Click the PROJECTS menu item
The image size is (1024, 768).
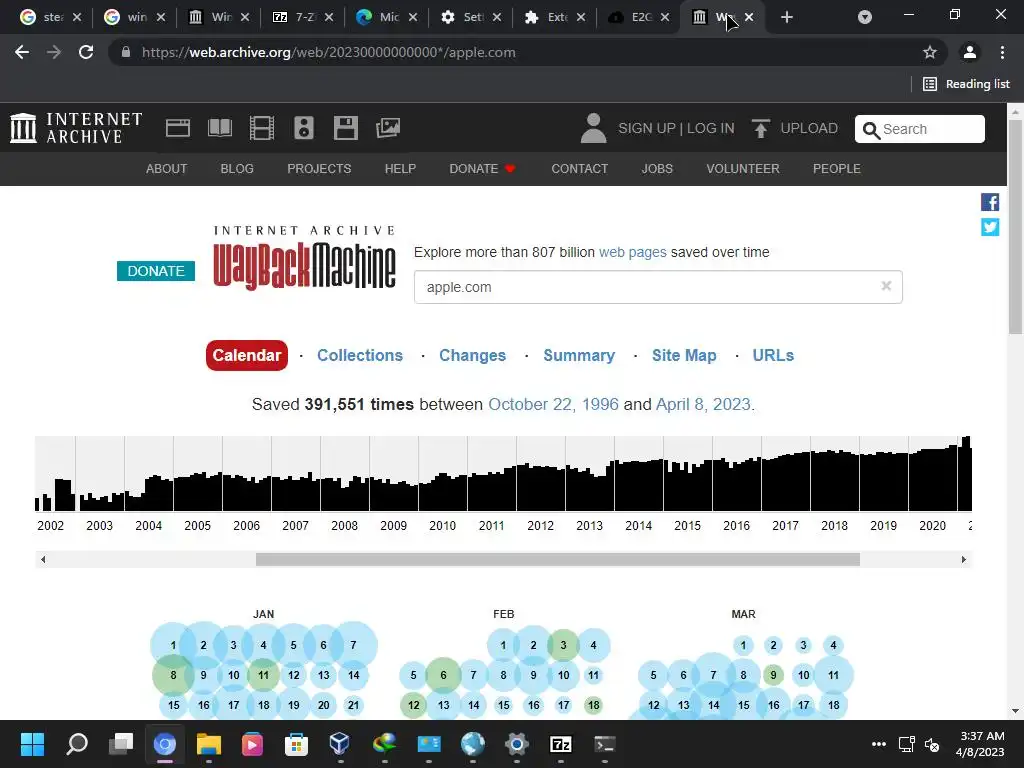click(x=319, y=168)
